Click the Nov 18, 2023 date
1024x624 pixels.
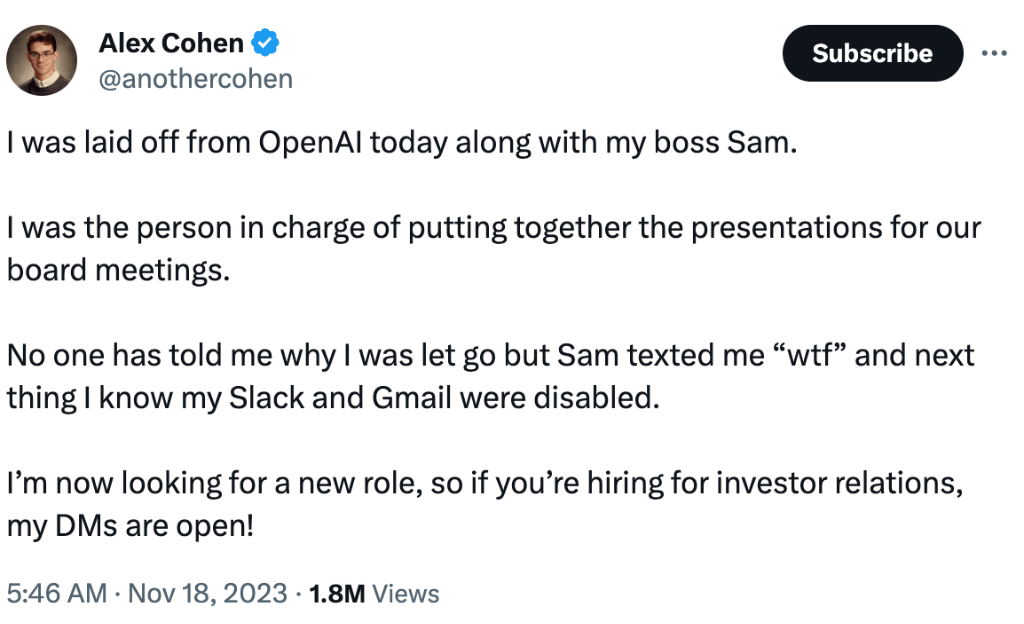click(207, 593)
